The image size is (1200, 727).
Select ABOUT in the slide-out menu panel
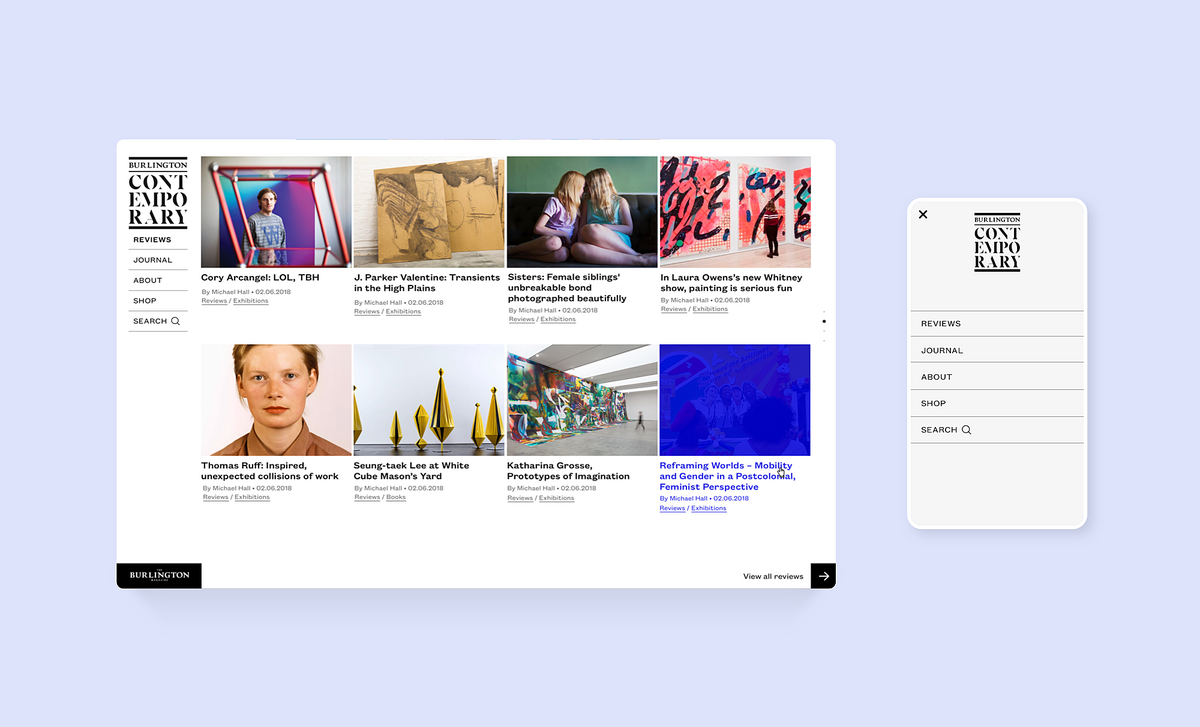[936, 376]
